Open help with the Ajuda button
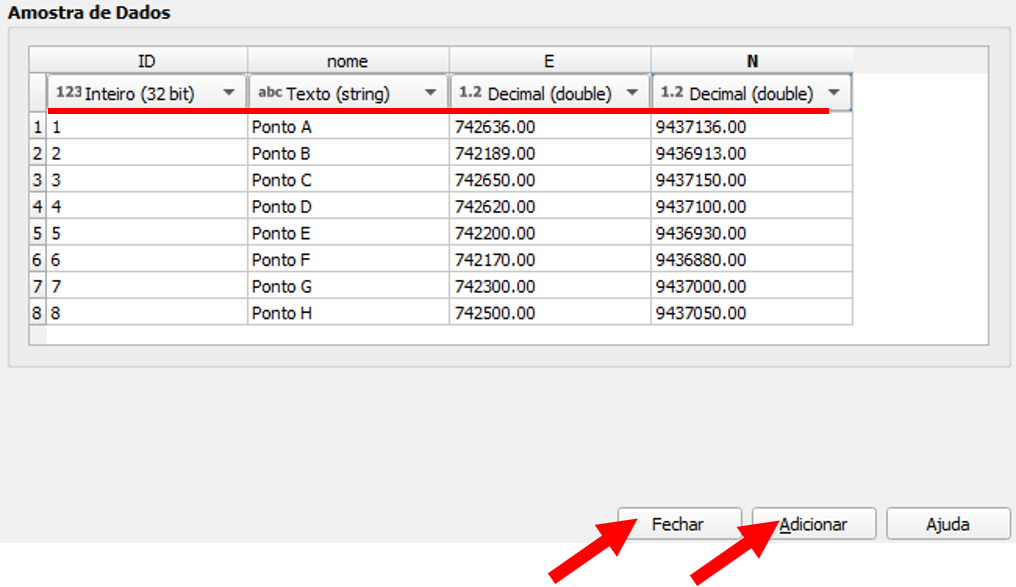The height and width of the screenshot is (587, 1016). 947,524
